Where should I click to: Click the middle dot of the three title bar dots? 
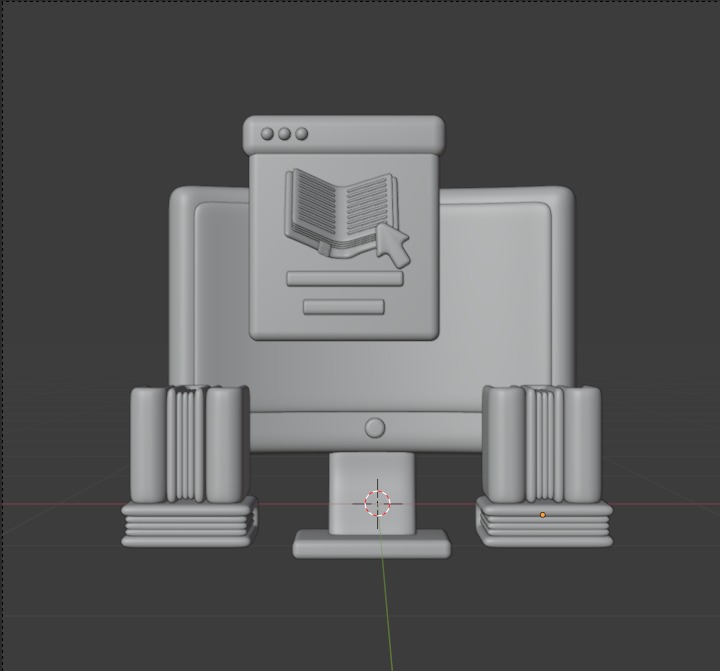pos(284,134)
